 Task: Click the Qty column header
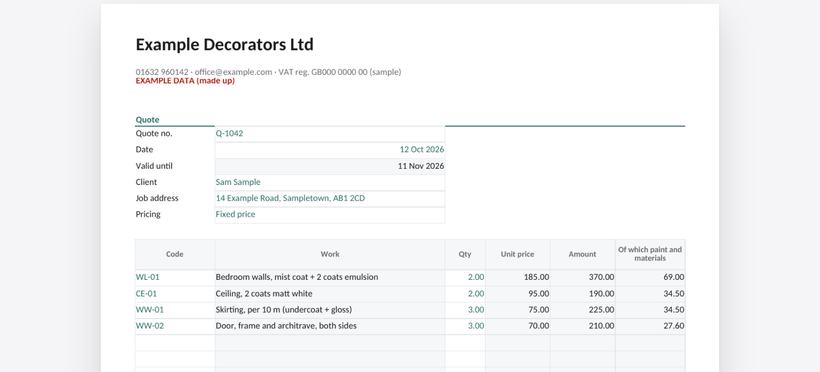tap(465, 254)
